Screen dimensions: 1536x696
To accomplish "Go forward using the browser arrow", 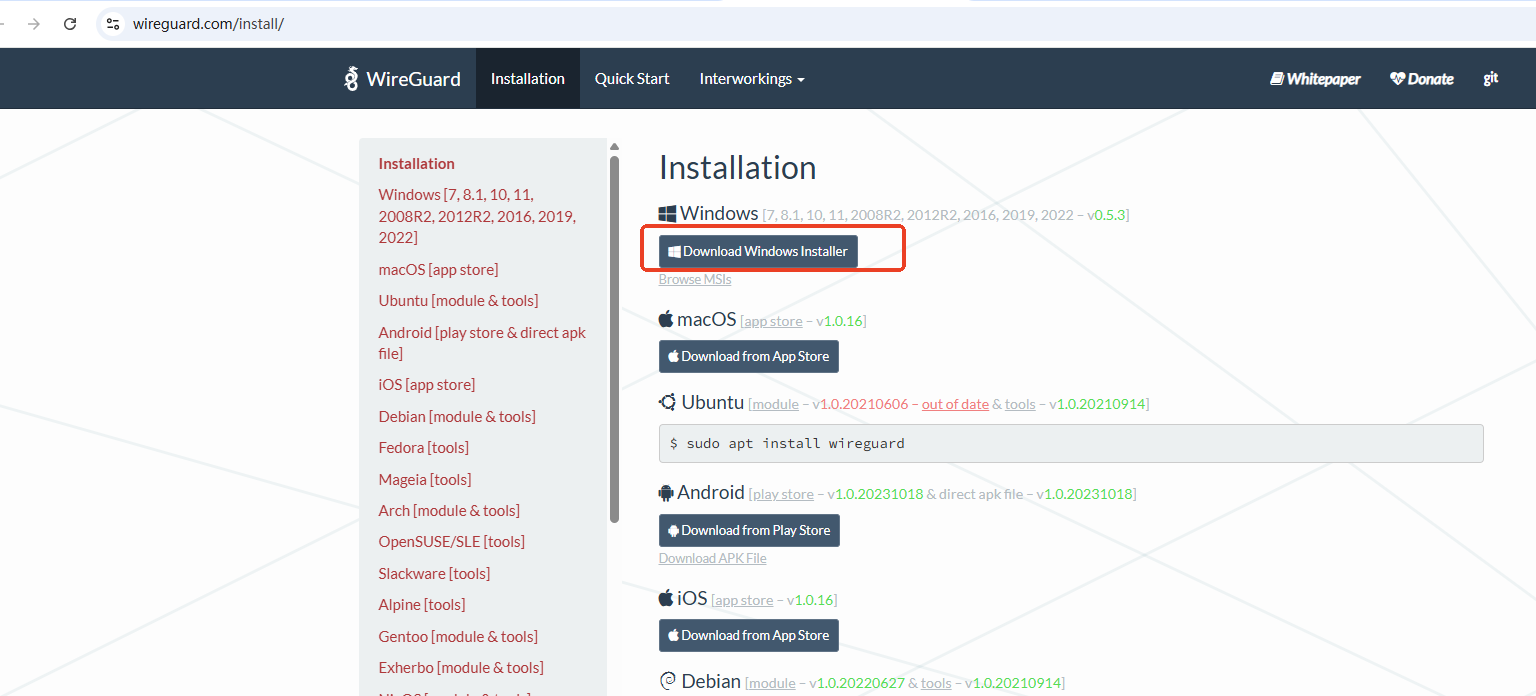I will click(34, 24).
